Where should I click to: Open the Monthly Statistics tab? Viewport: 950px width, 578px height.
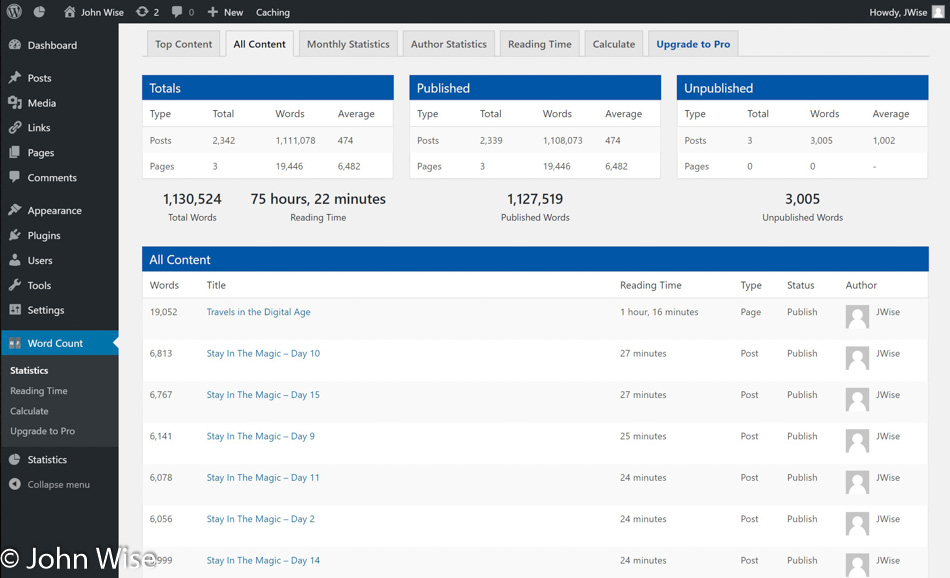click(348, 44)
